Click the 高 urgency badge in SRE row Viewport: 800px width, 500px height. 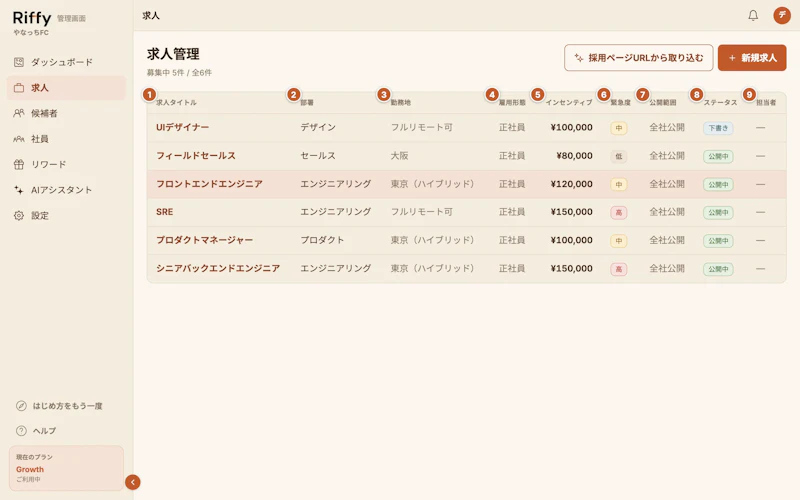pos(618,212)
